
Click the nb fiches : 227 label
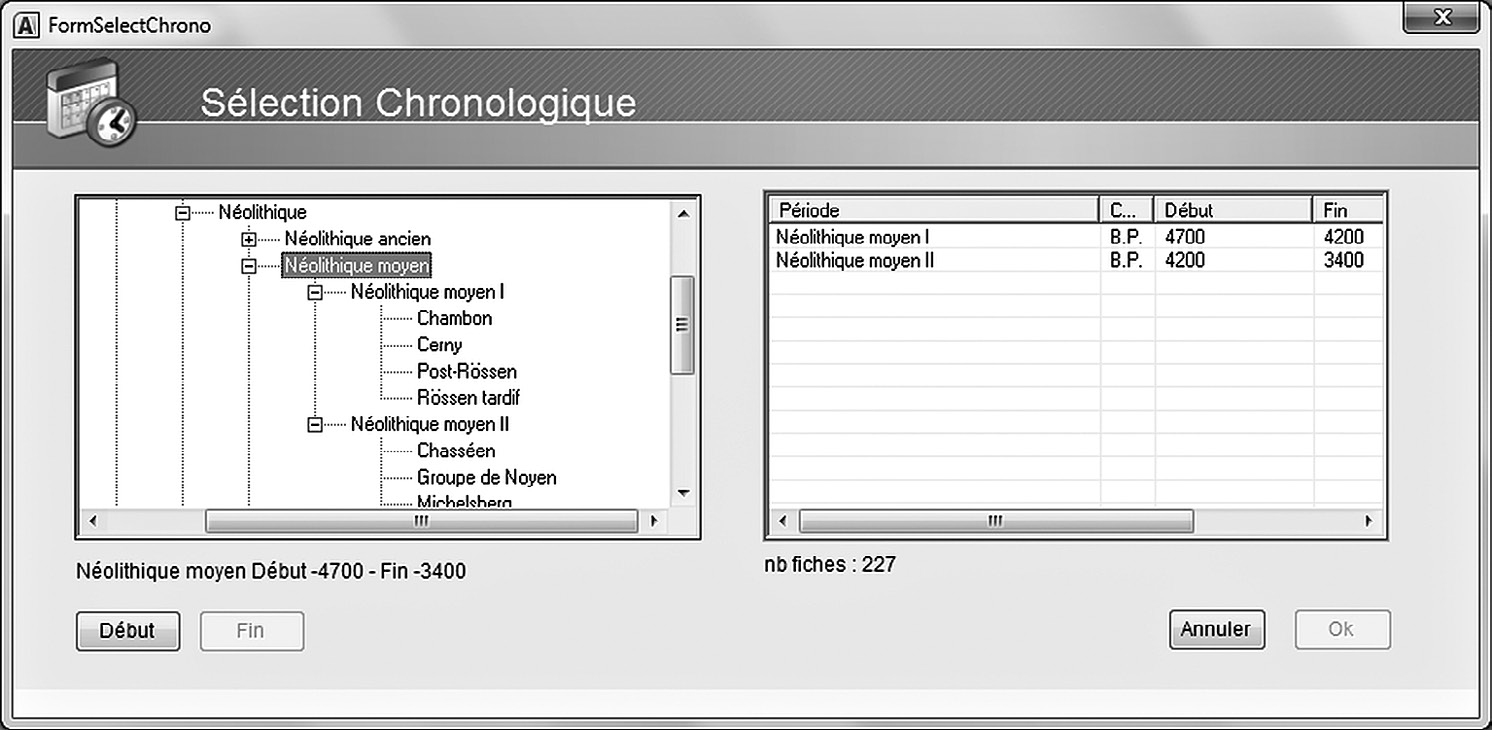830,565
